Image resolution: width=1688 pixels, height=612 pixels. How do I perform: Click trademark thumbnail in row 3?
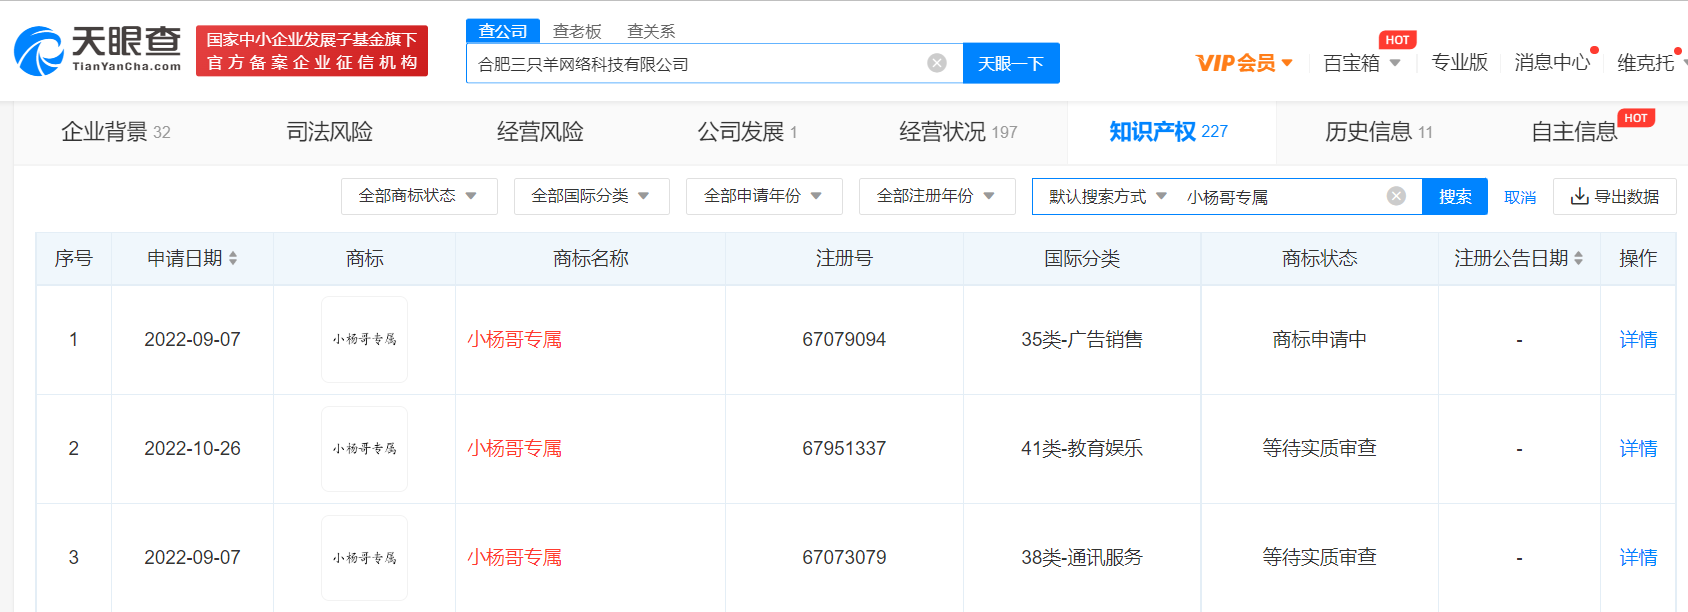point(364,558)
